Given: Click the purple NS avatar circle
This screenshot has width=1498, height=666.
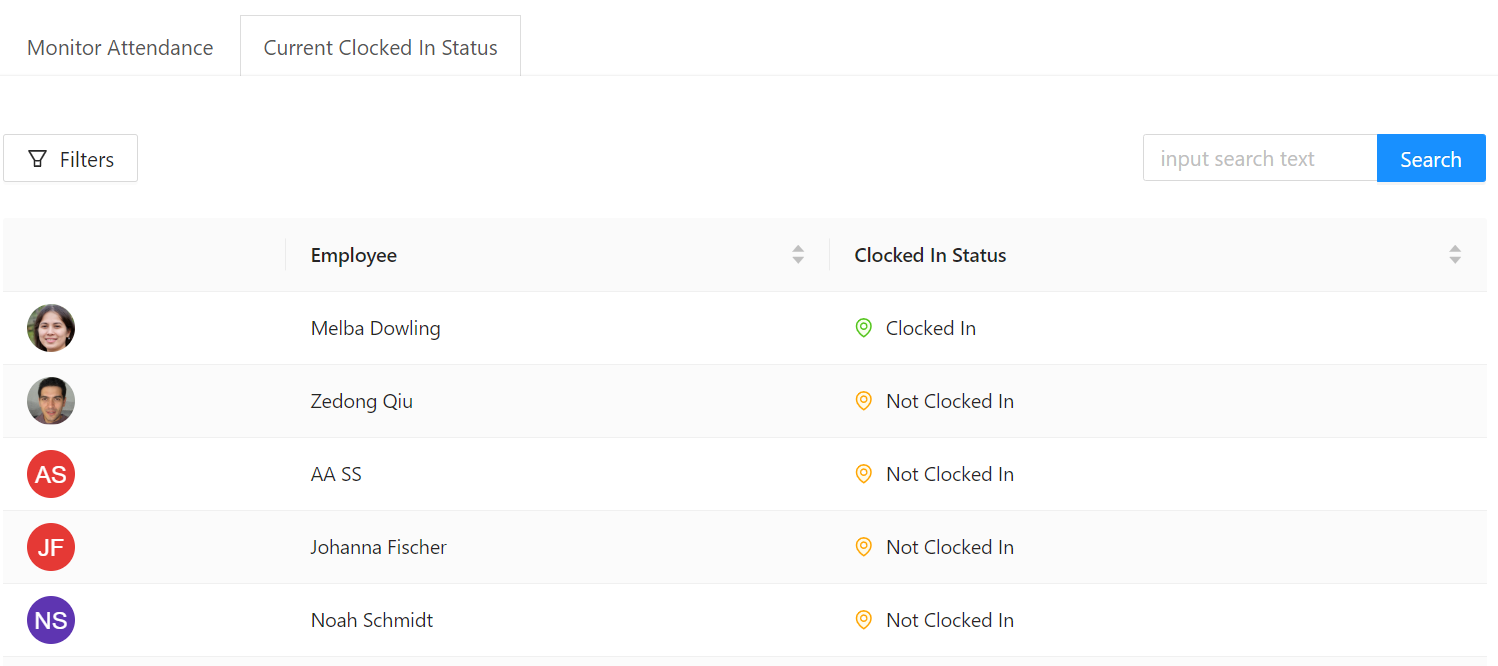Looking at the screenshot, I should pyautogui.click(x=51, y=620).
